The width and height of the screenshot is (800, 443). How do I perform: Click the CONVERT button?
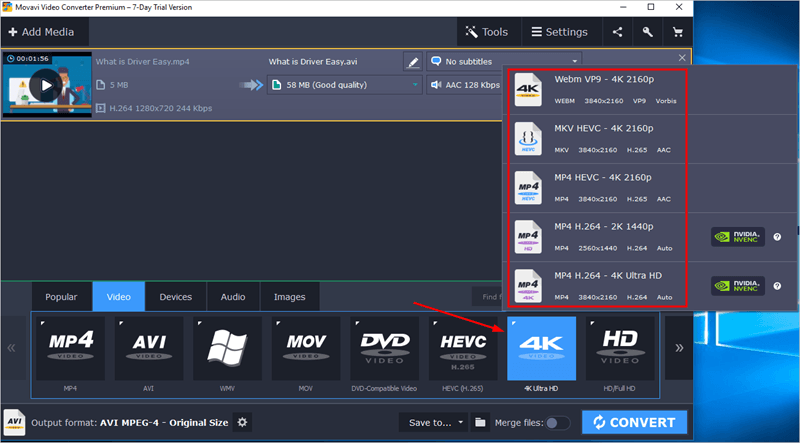click(634, 422)
